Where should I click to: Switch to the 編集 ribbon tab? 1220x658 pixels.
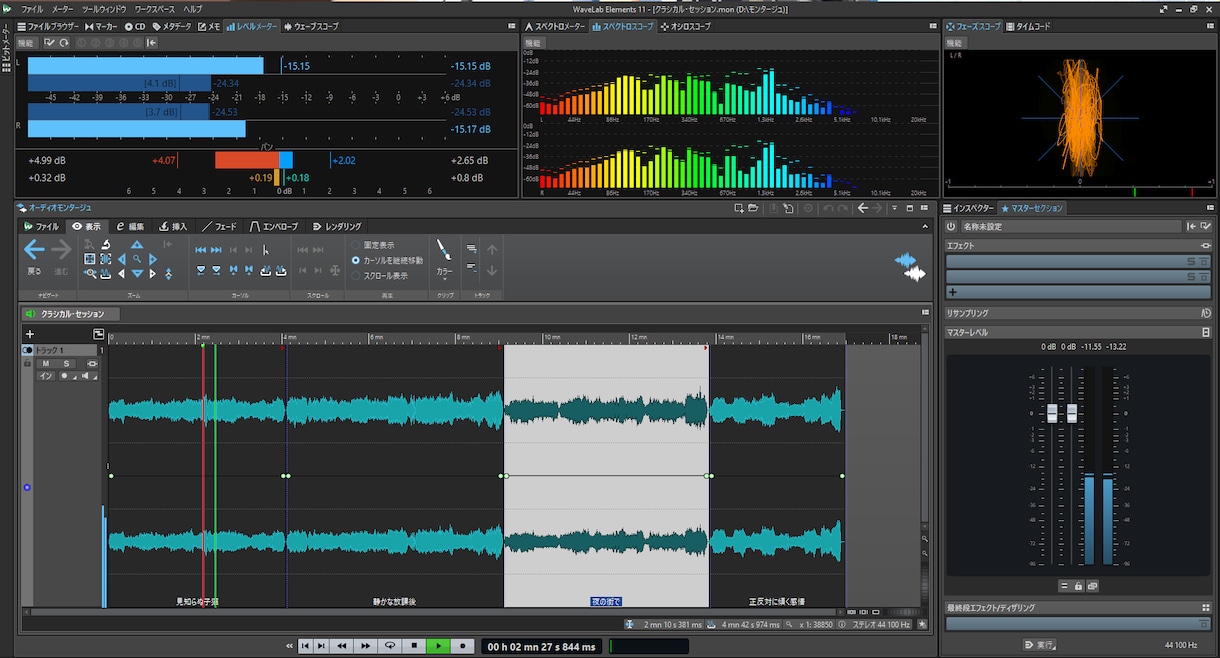click(x=130, y=227)
